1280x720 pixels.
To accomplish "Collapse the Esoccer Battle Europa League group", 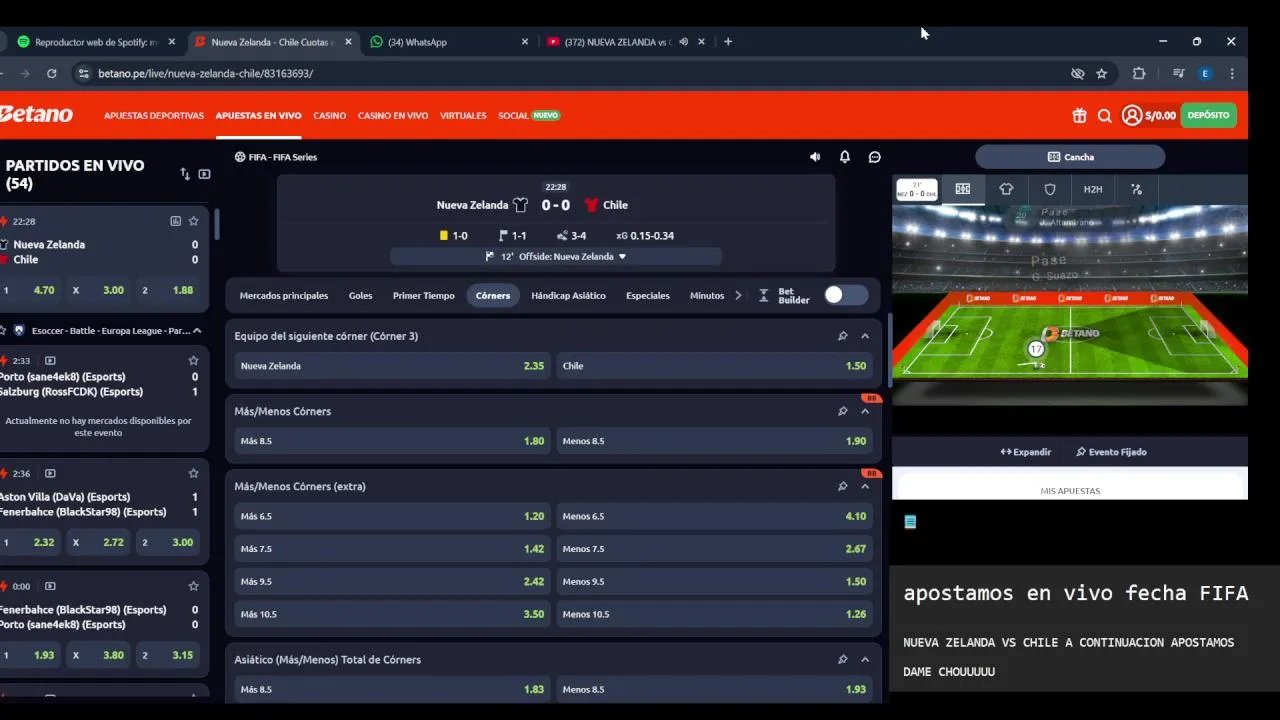I will (197, 331).
